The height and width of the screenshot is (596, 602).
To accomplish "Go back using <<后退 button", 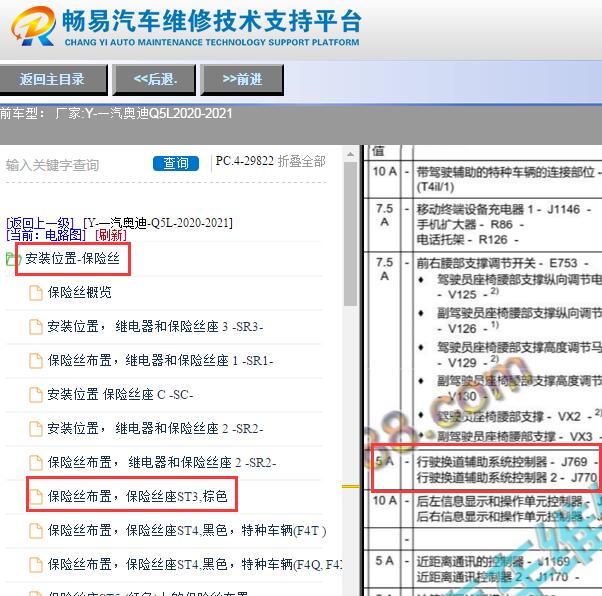I will pyautogui.click(x=154, y=79).
